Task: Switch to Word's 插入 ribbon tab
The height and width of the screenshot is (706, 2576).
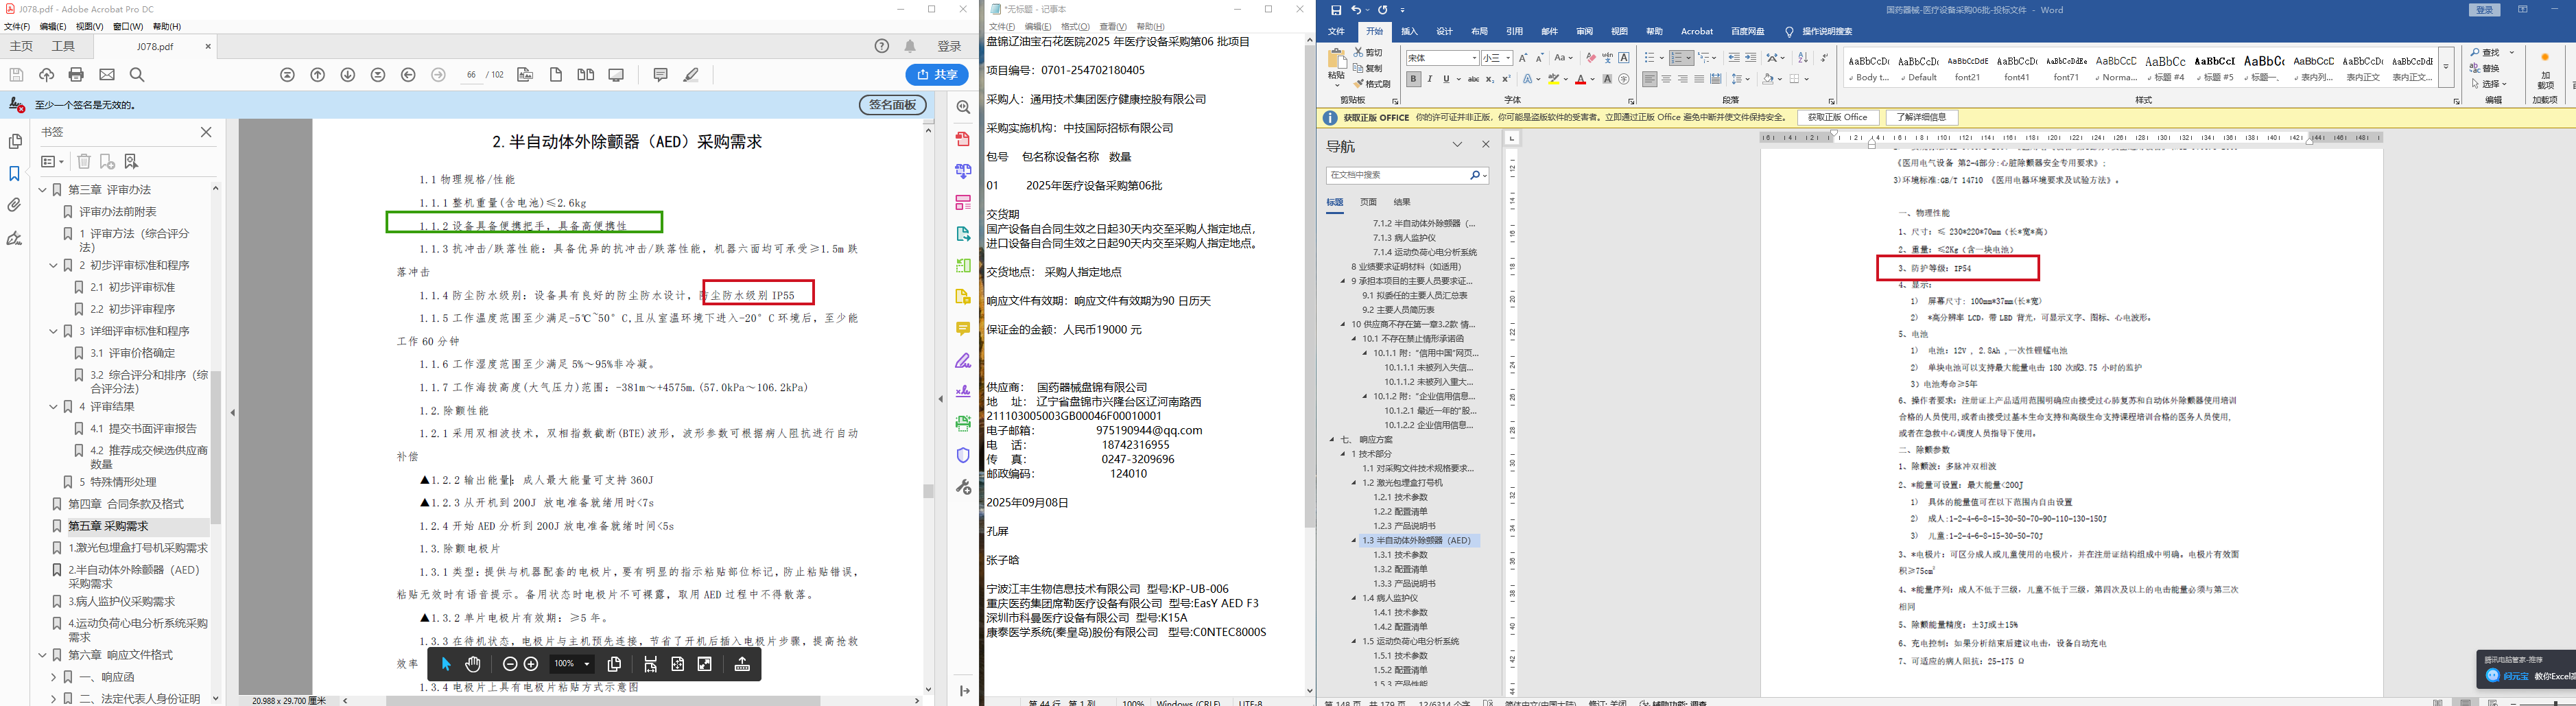Action: click(x=1409, y=32)
